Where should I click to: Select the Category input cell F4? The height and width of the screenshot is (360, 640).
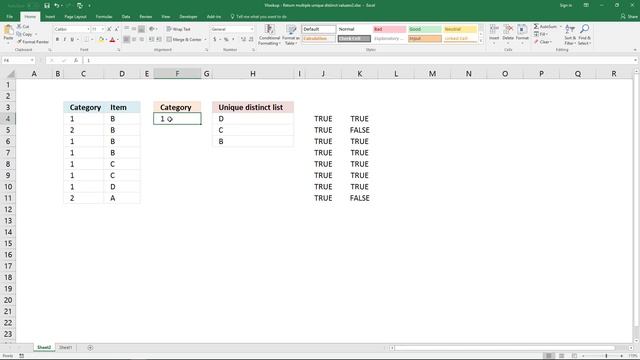[x=177, y=119]
